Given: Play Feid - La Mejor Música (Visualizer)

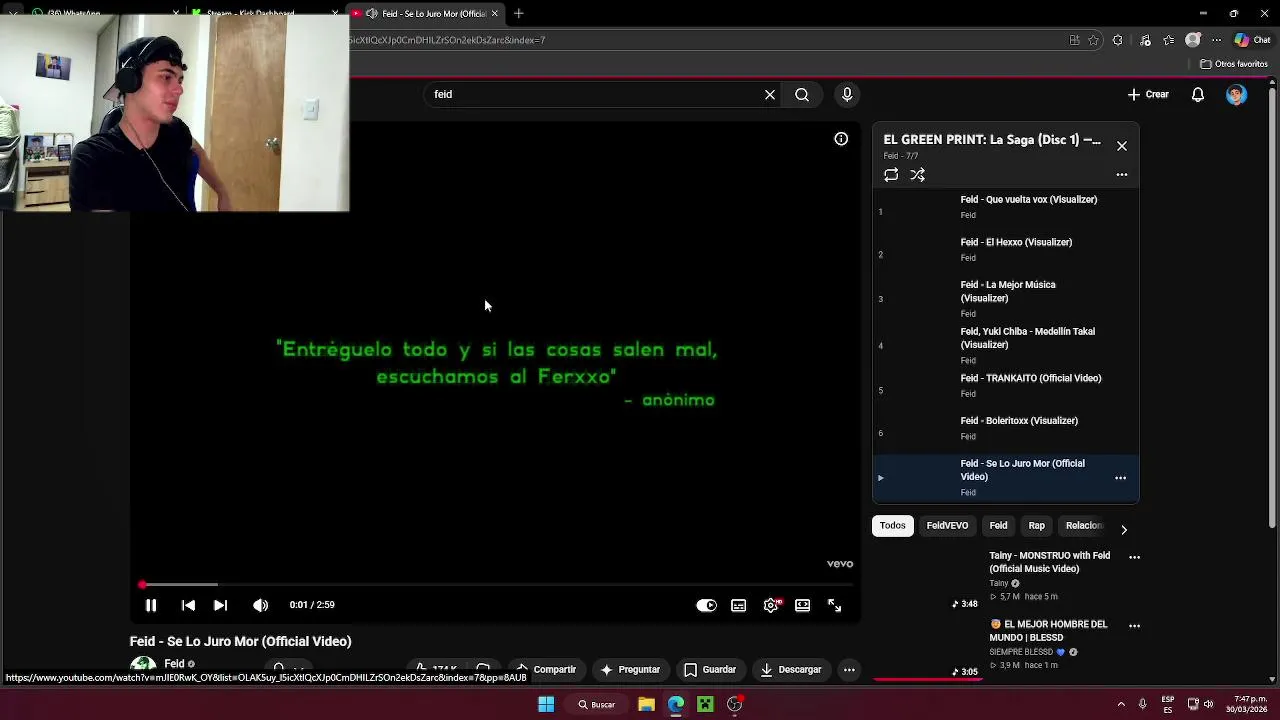Looking at the screenshot, I should (x=1005, y=298).
